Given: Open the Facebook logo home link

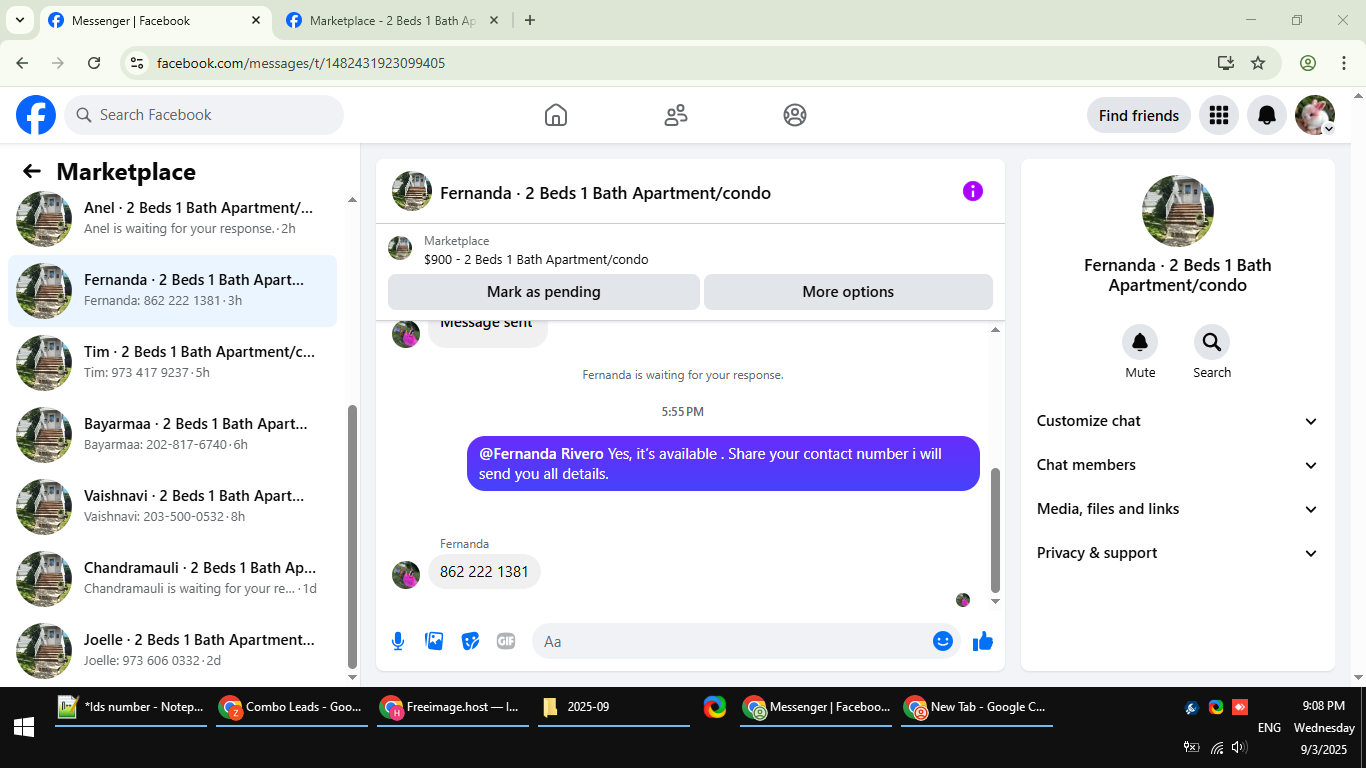Looking at the screenshot, I should point(36,115).
